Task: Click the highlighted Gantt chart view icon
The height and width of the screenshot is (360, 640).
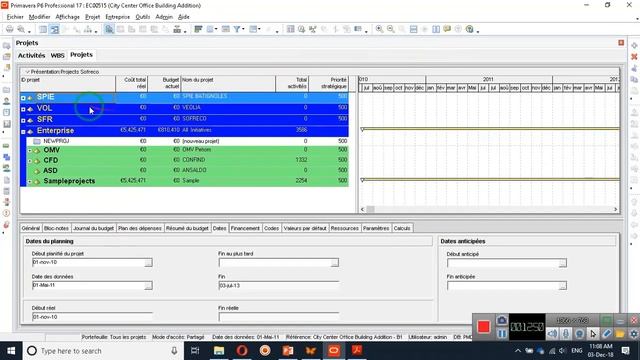Action: tap(54, 29)
